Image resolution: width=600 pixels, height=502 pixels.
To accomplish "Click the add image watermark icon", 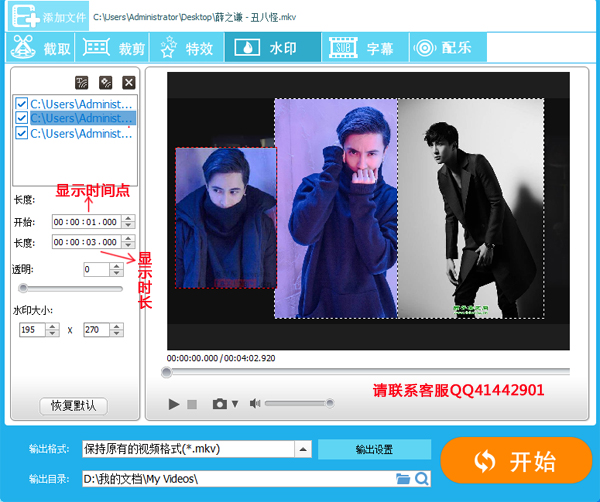I will 106,83.
